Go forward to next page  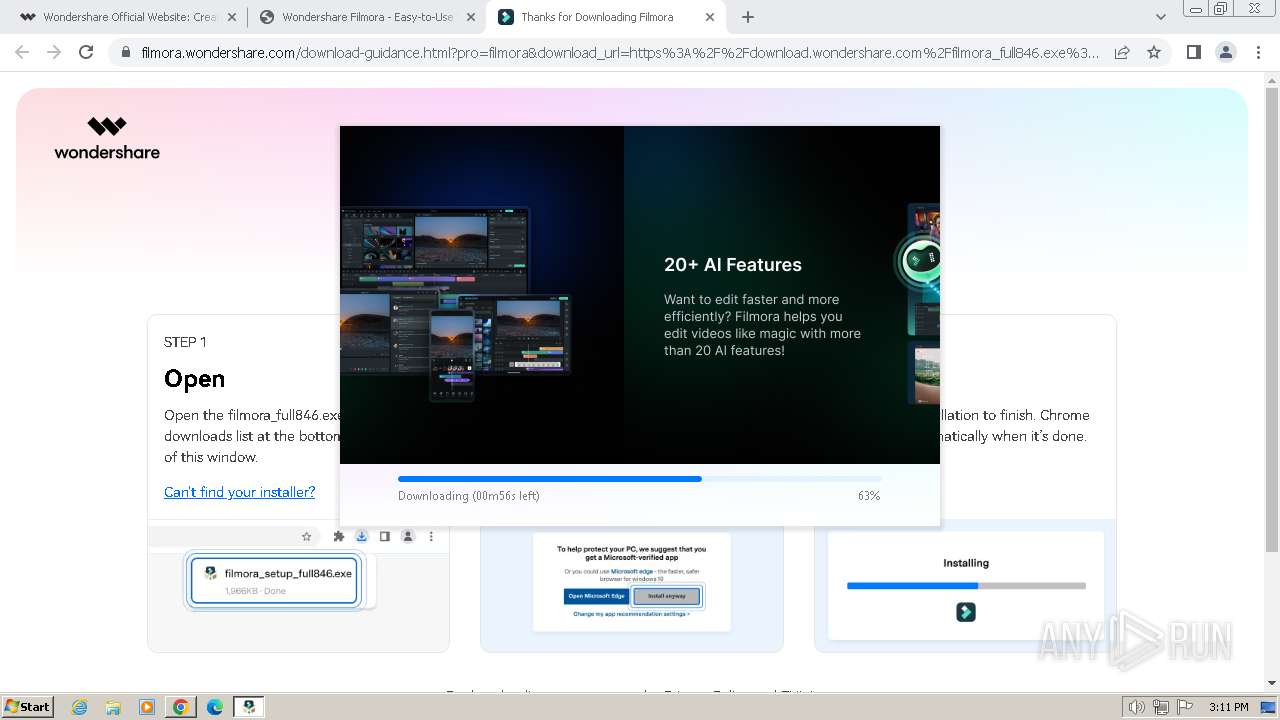coord(54,52)
